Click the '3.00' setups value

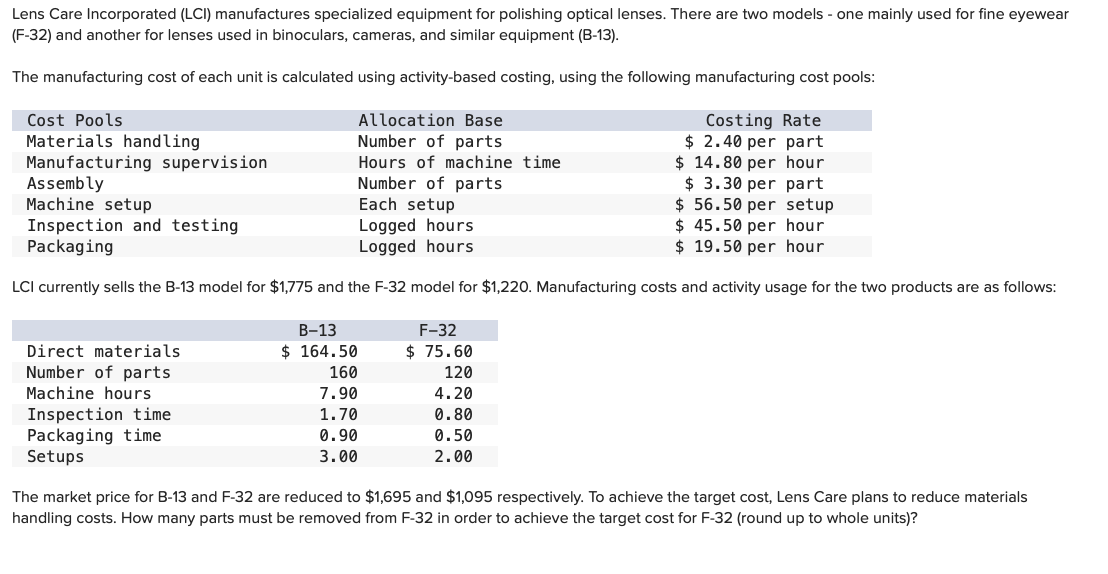point(338,457)
